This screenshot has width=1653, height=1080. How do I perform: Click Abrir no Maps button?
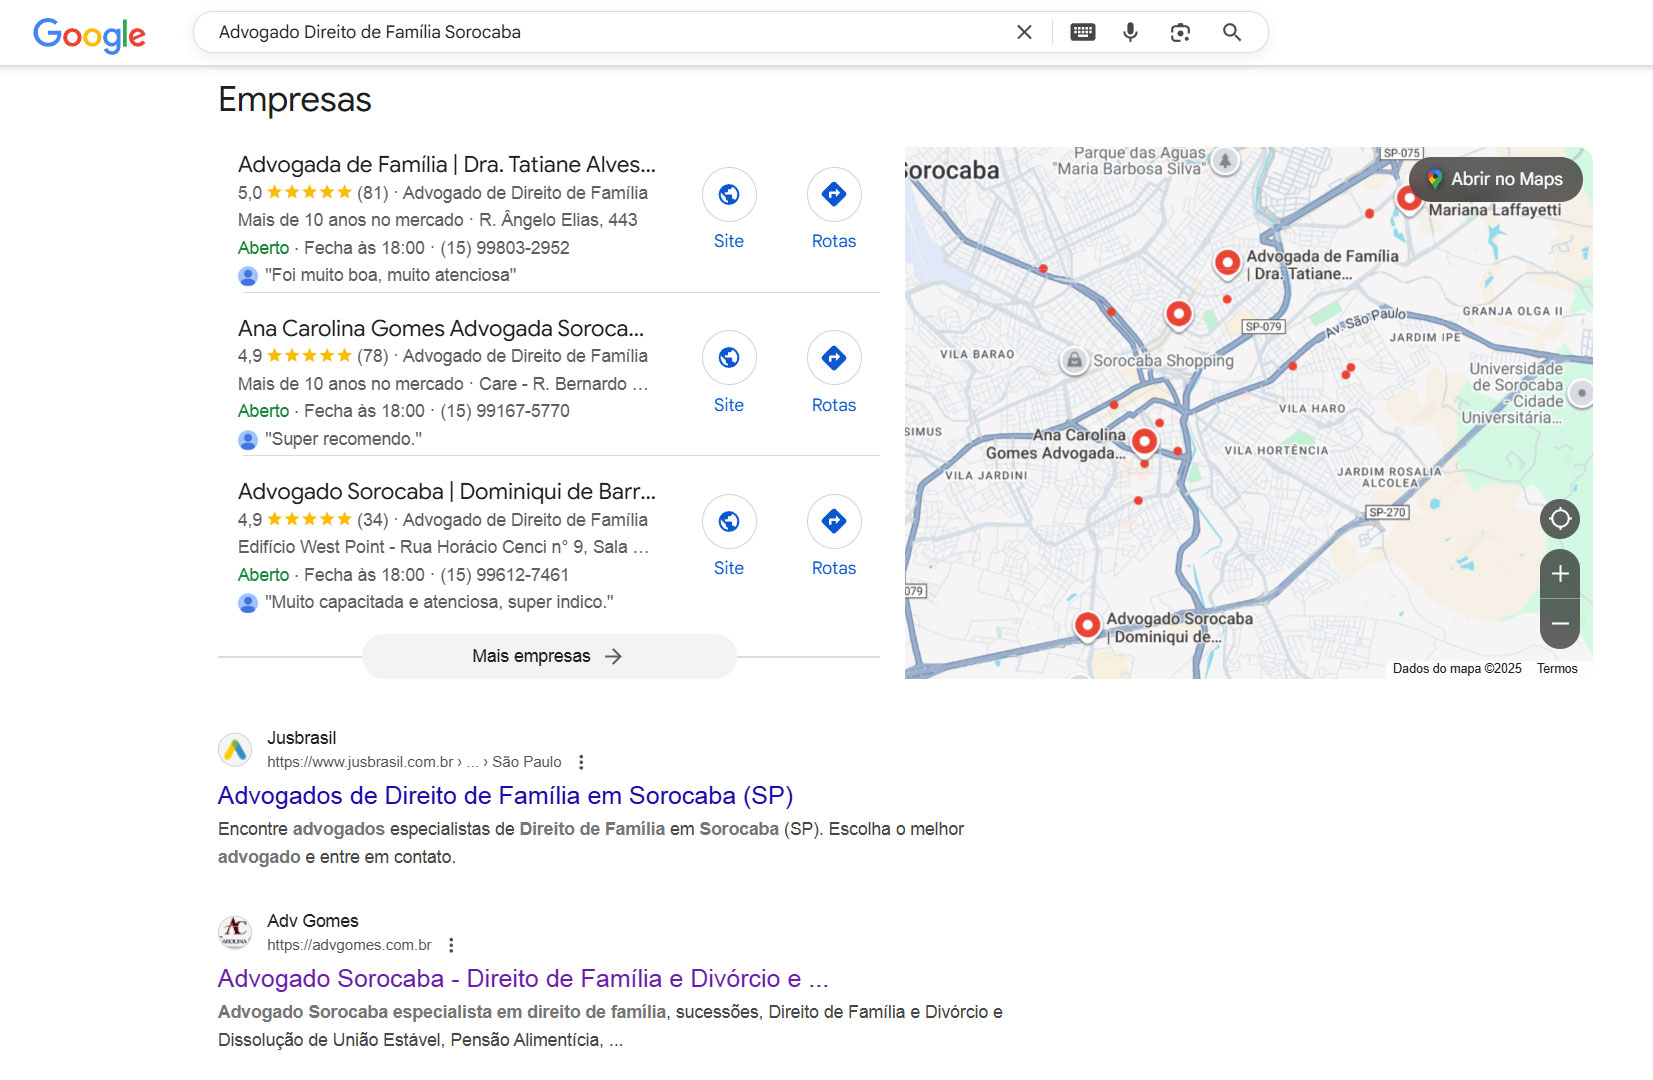click(1495, 179)
